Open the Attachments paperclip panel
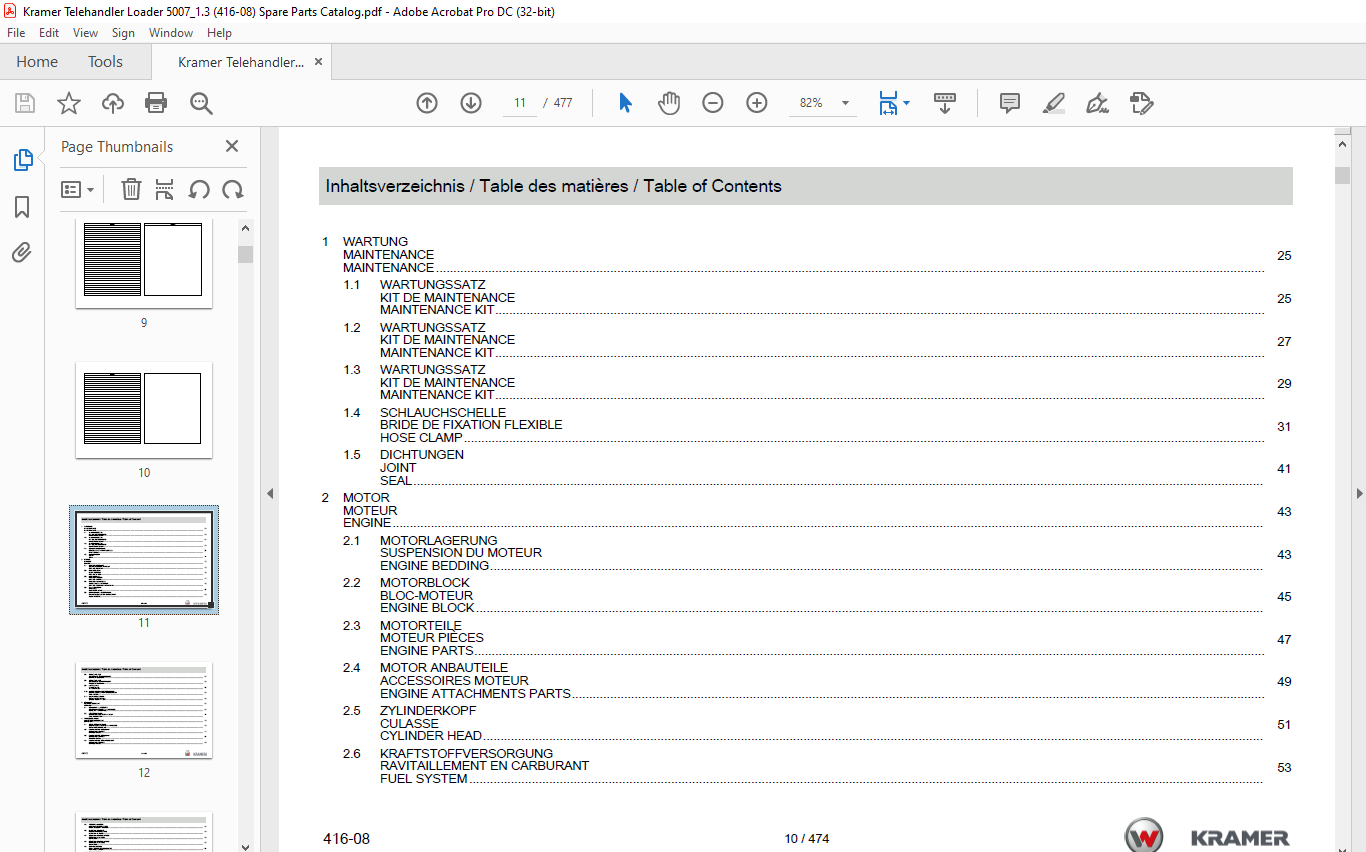This screenshot has width=1366, height=852. pyautogui.click(x=22, y=252)
